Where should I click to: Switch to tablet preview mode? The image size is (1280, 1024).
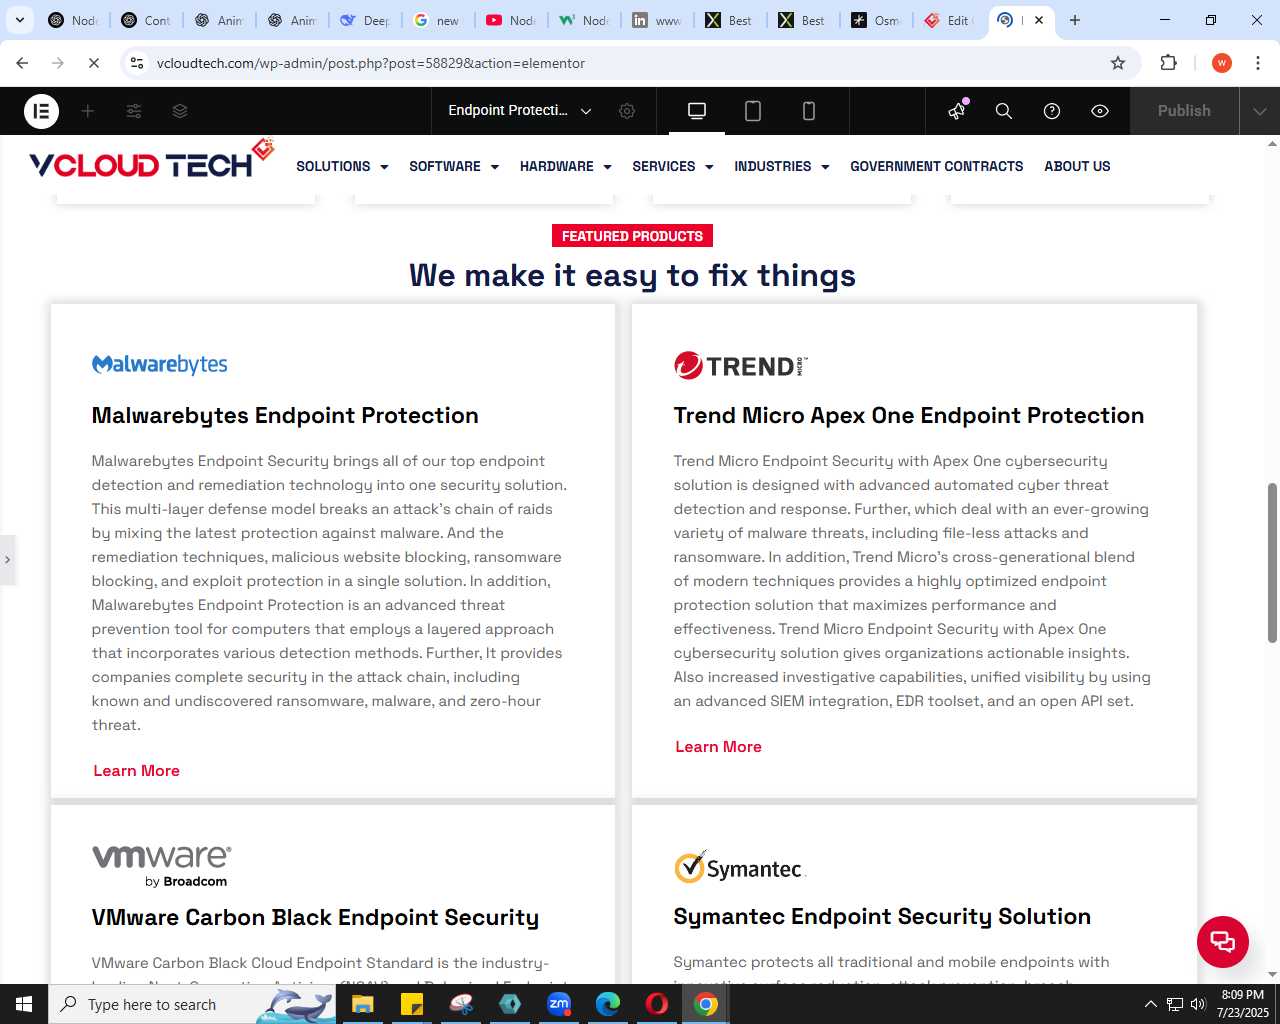pyautogui.click(x=753, y=111)
